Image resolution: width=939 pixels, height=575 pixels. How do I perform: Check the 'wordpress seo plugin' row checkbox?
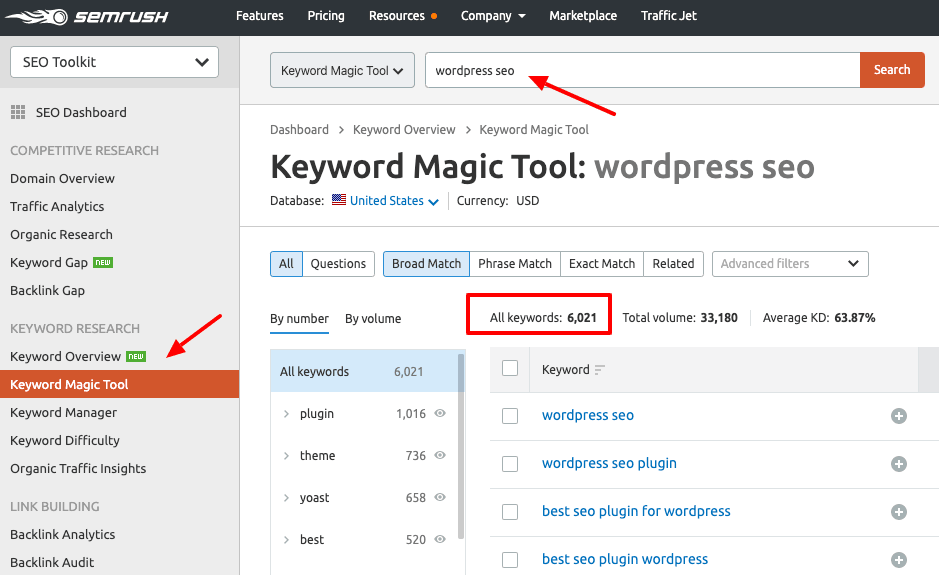tap(510, 464)
